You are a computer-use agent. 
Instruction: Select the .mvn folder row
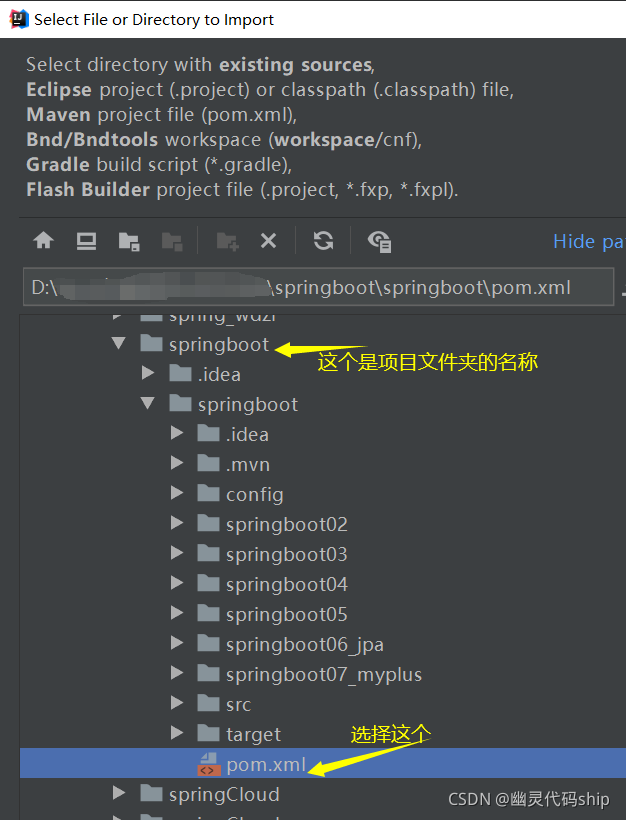point(323,464)
